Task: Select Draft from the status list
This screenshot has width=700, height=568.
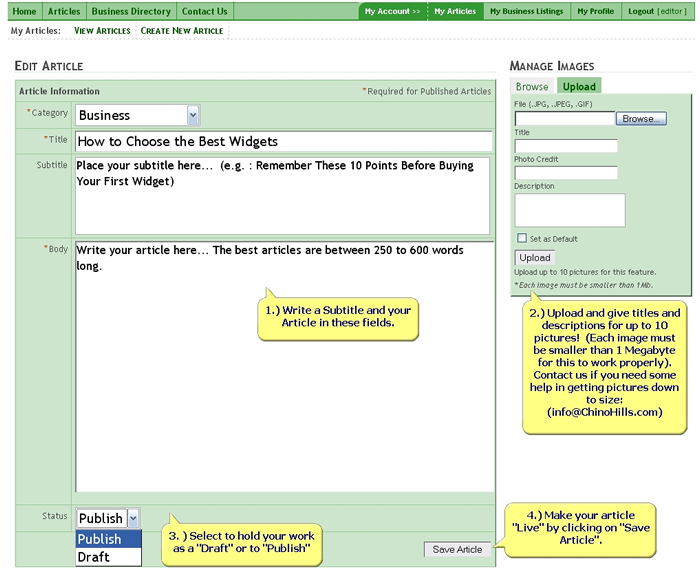Action: pos(94,557)
